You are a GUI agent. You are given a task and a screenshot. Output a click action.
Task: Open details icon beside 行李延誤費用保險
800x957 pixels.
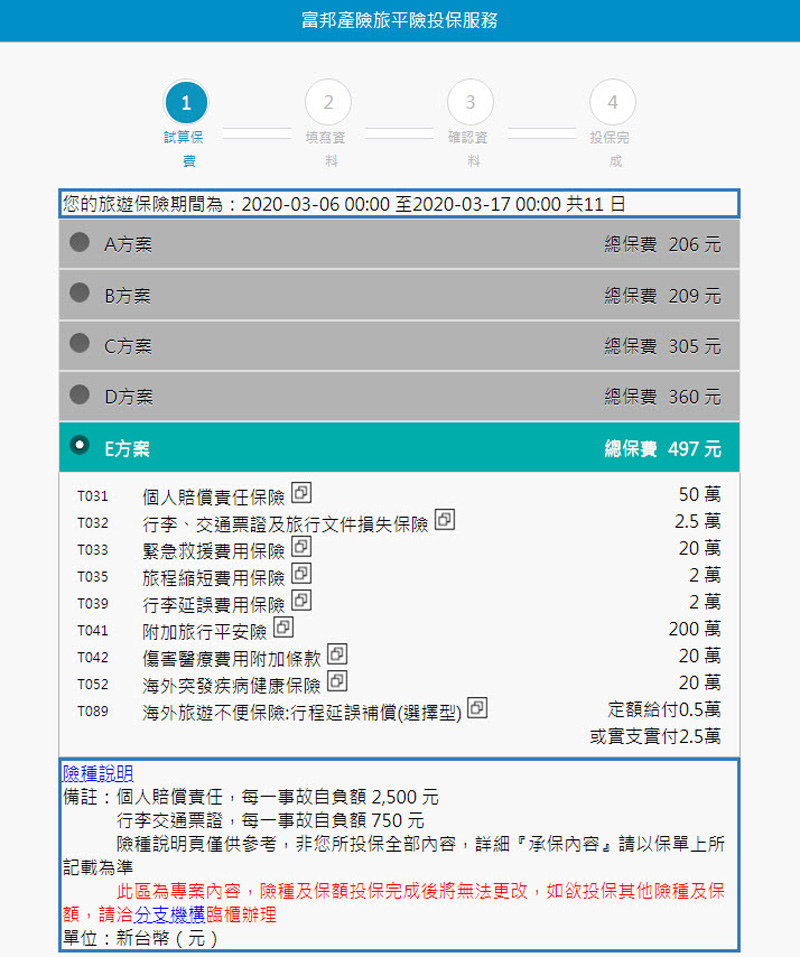click(x=301, y=600)
